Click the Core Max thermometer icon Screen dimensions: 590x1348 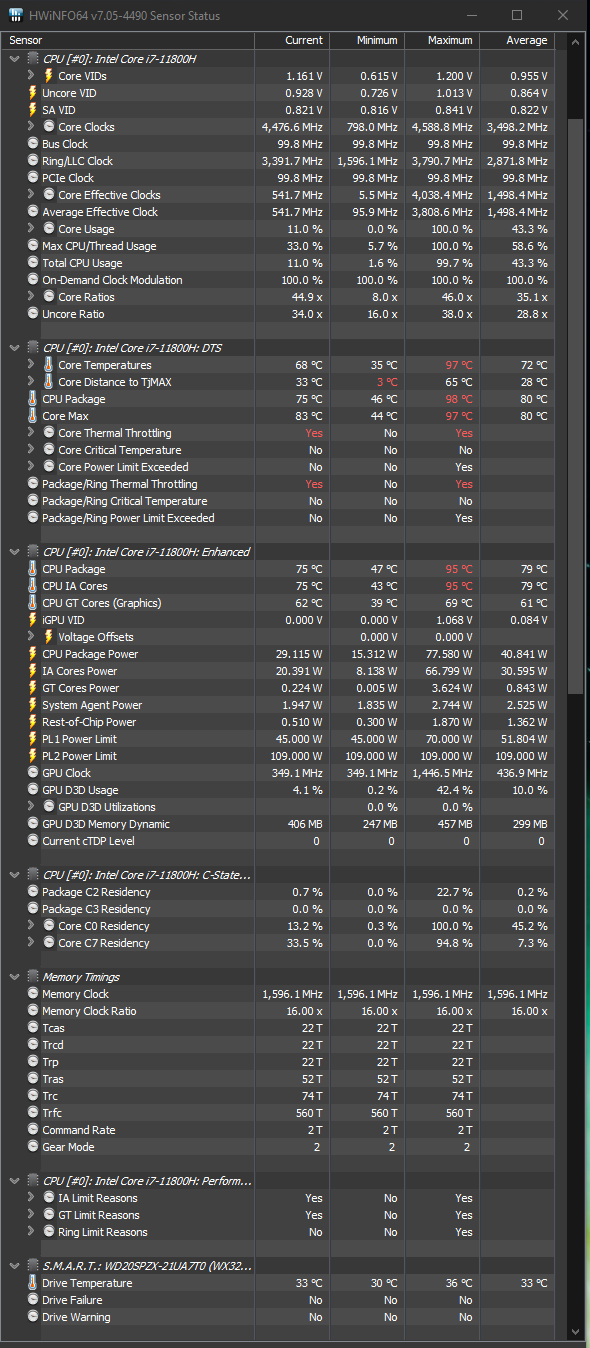[33, 416]
